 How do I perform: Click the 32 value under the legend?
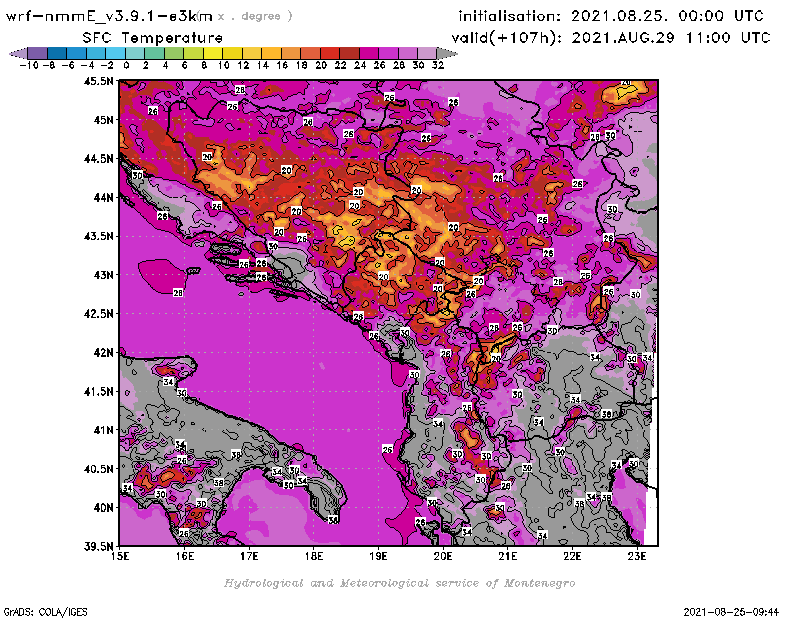point(438,65)
